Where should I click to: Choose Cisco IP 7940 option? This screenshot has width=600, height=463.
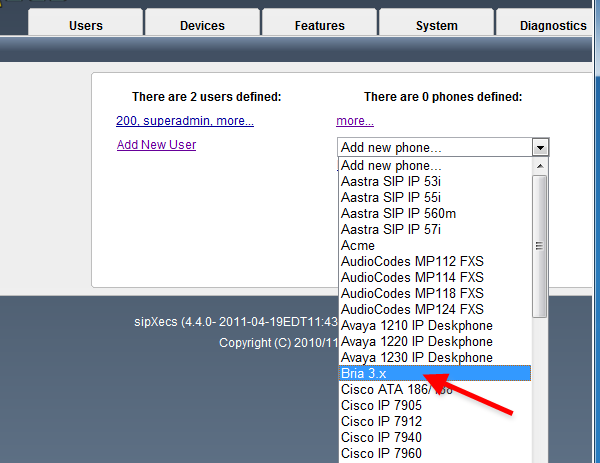[435, 438]
